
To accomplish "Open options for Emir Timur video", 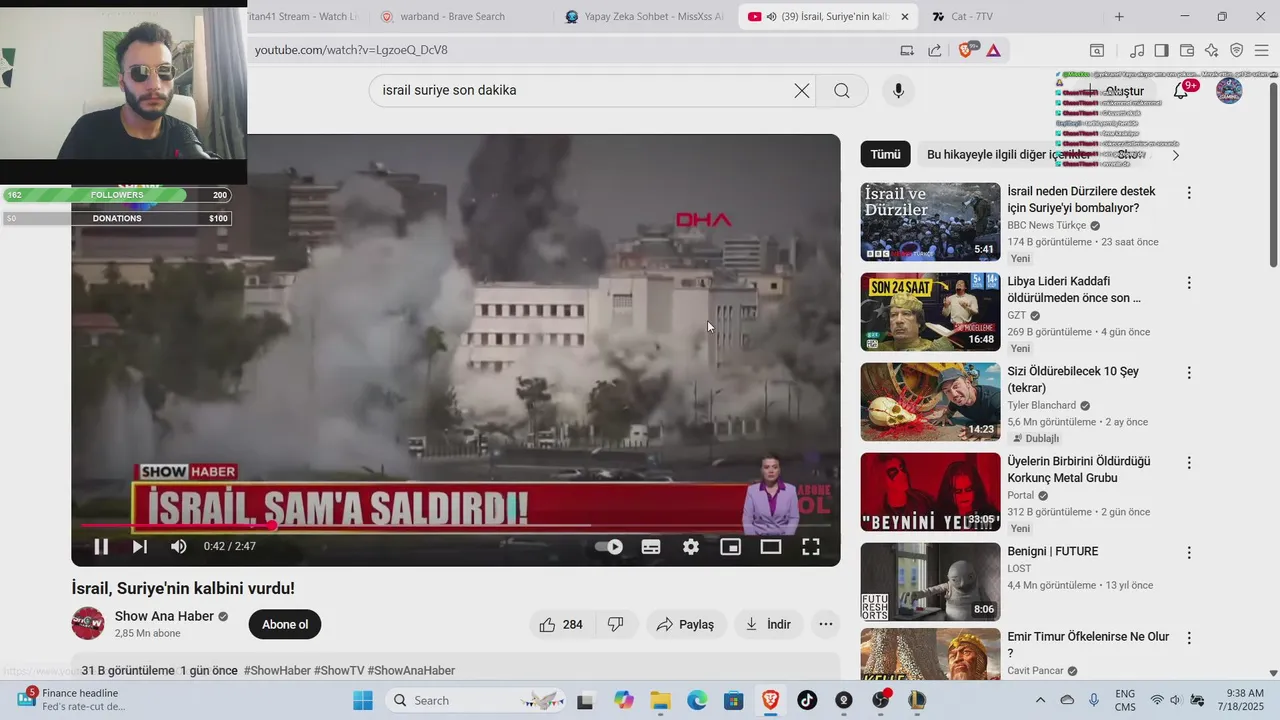I will tap(1189, 638).
